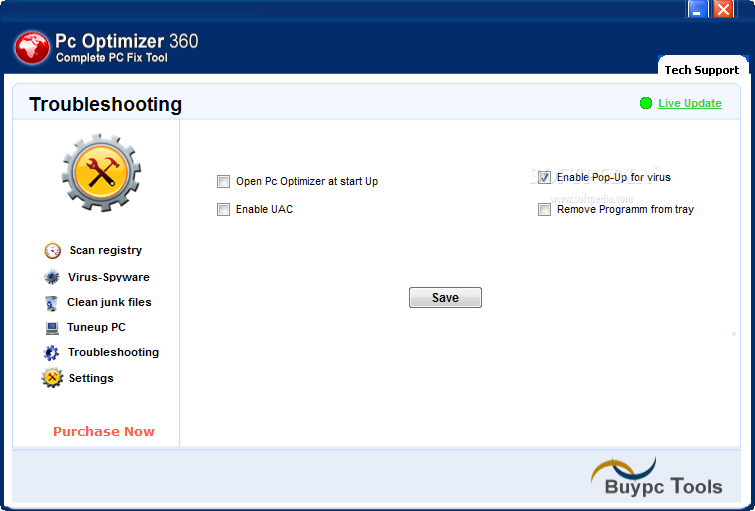Minimize the Pc Optimizer window
755x511 pixels.
point(697,9)
